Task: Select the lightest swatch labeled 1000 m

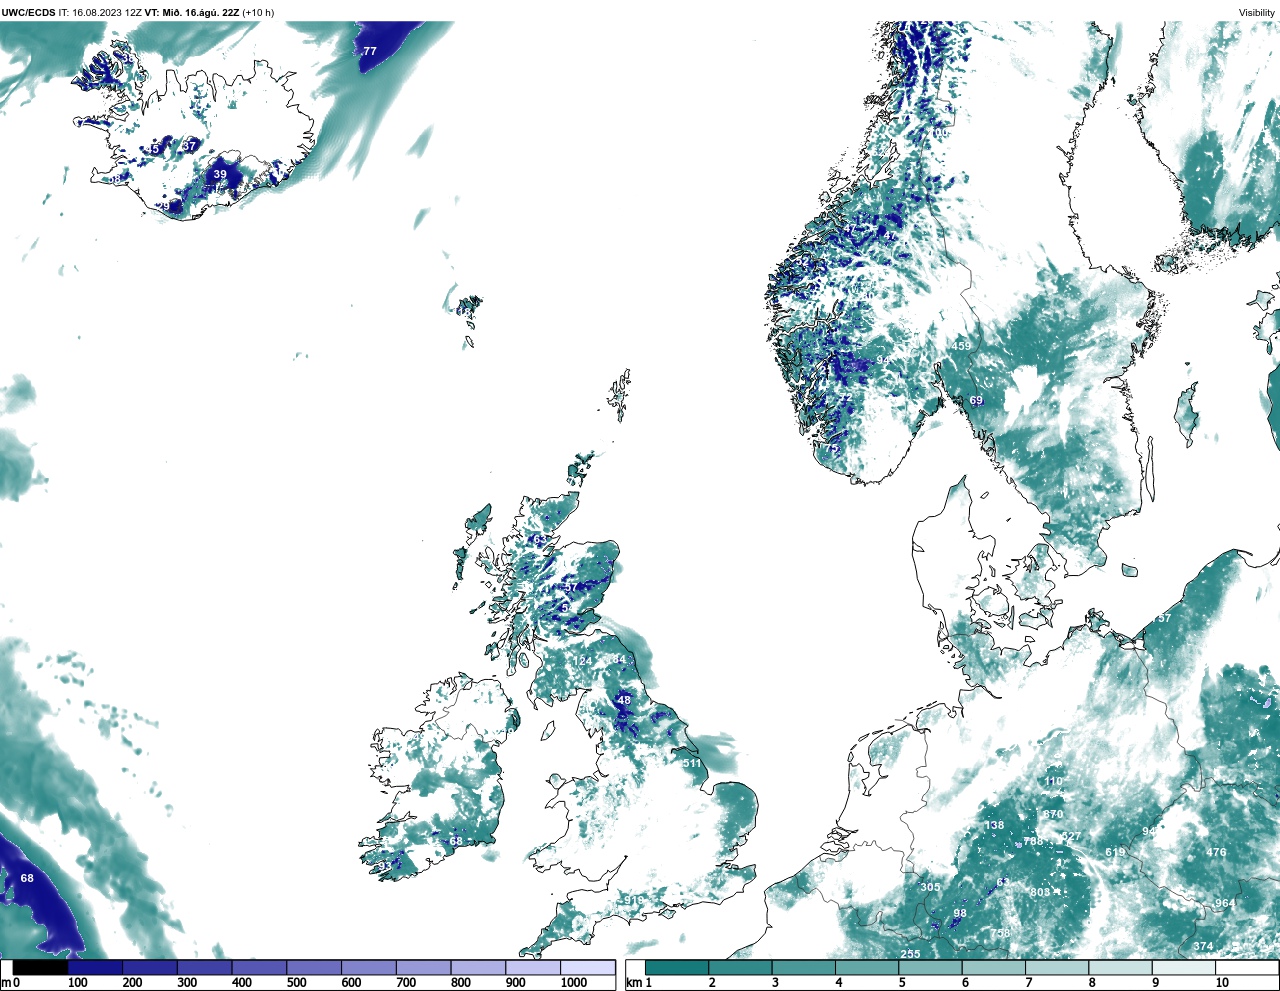Action: pyautogui.click(x=587, y=968)
